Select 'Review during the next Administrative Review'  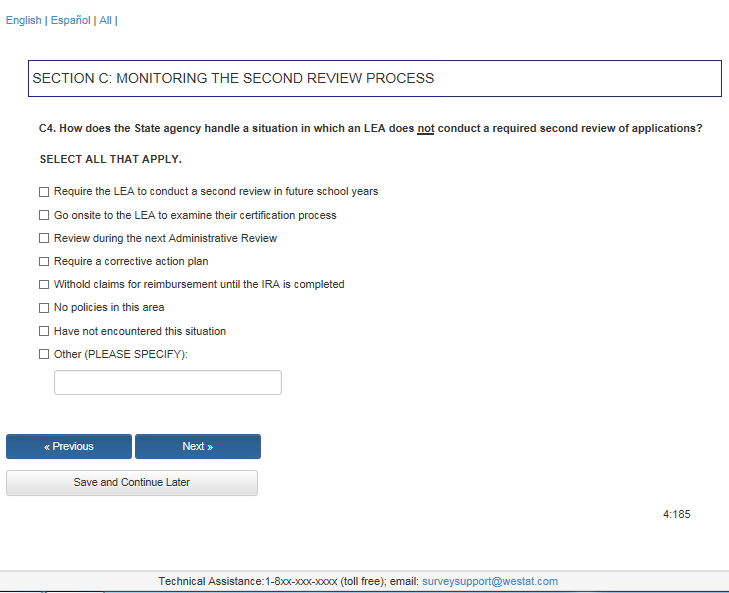(44, 238)
